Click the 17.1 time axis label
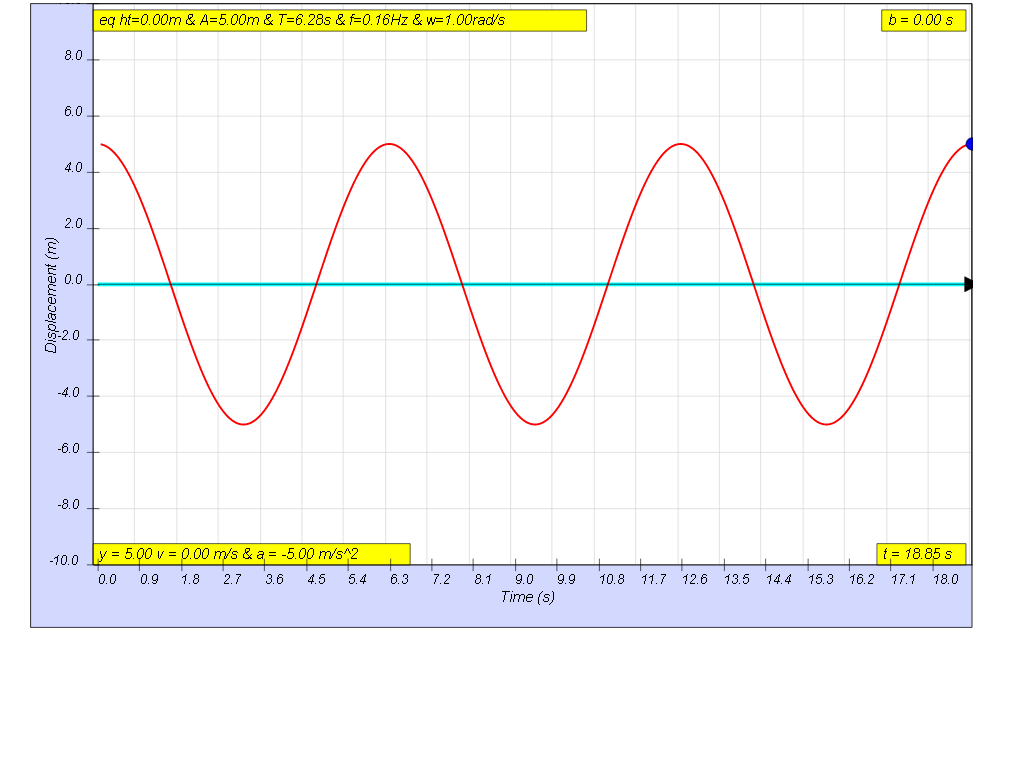This screenshot has height=768, width=1024. (904, 579)
